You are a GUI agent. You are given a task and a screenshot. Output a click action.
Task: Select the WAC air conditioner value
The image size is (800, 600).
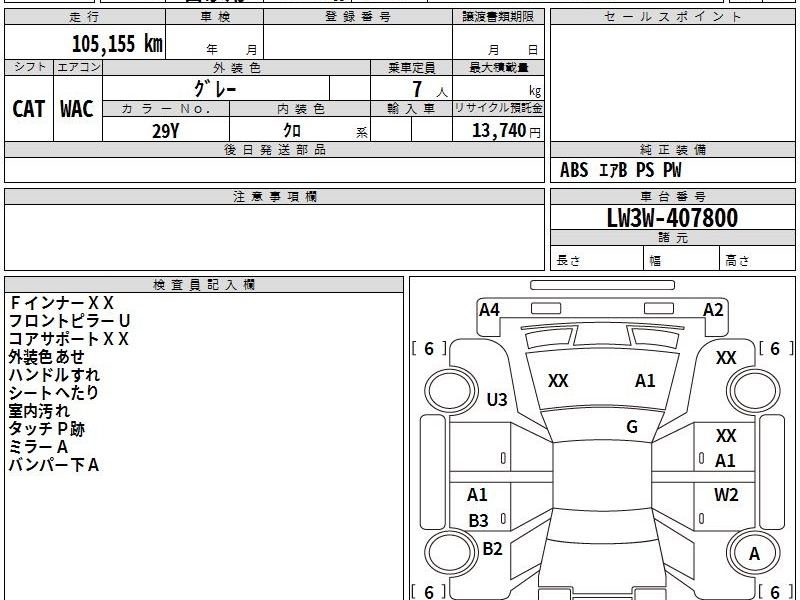tap(77, 109)
